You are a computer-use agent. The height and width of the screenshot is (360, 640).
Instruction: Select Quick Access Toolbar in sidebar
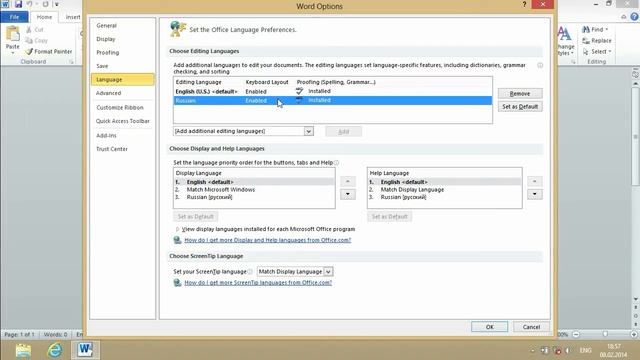[122, 121]
